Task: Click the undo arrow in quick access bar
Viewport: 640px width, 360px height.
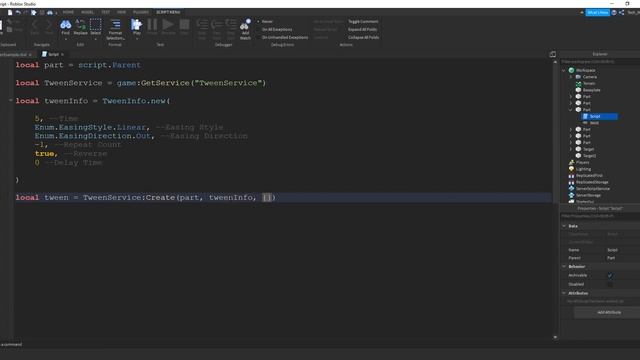Action: pyautogui.click(x=18, y=13)
